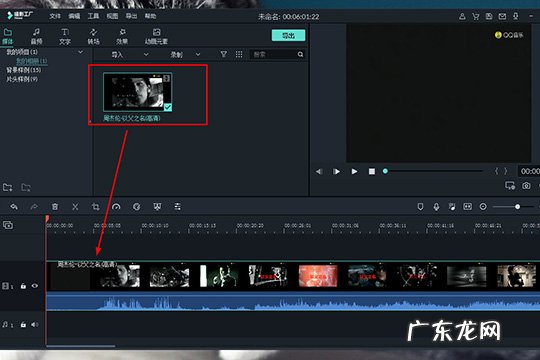Open the audio mixer icon
The image size is (540, 360).
point(452,207)
